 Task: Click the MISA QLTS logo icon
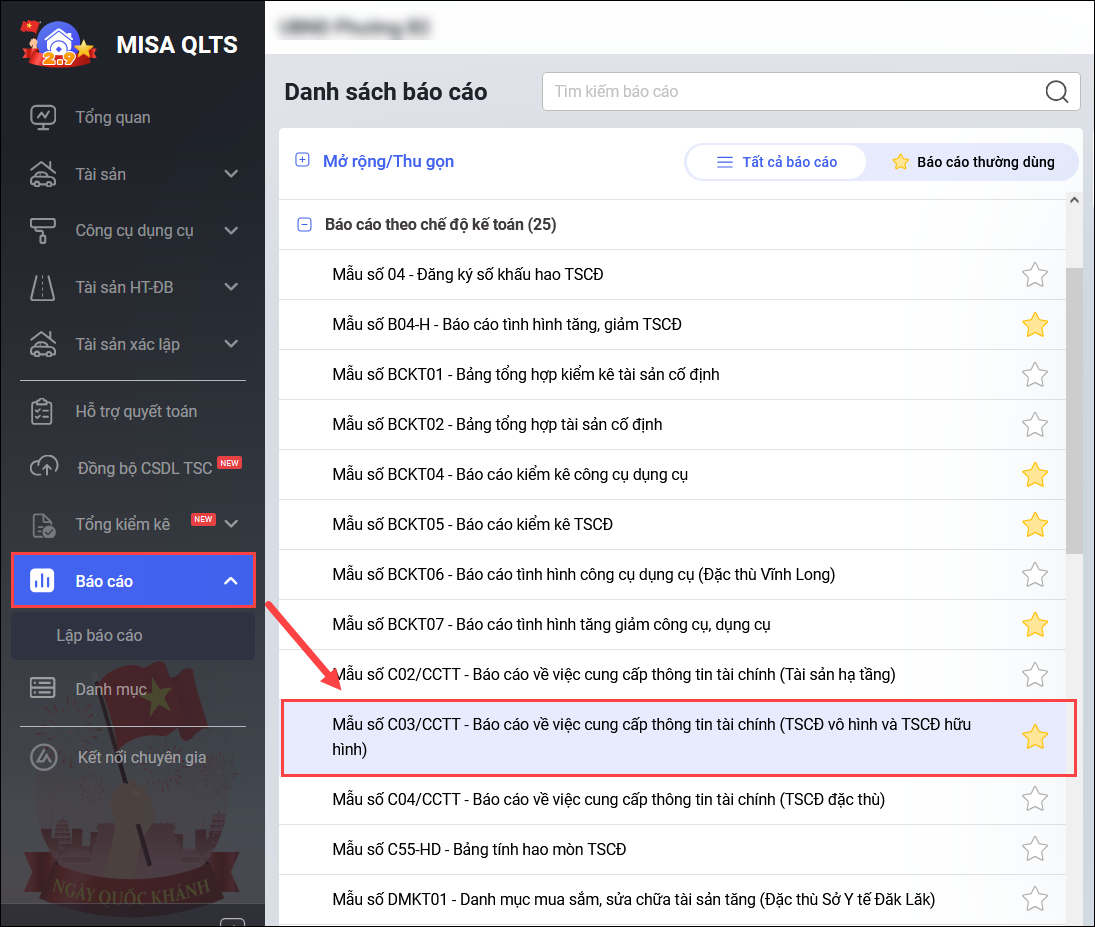point(59,44)
